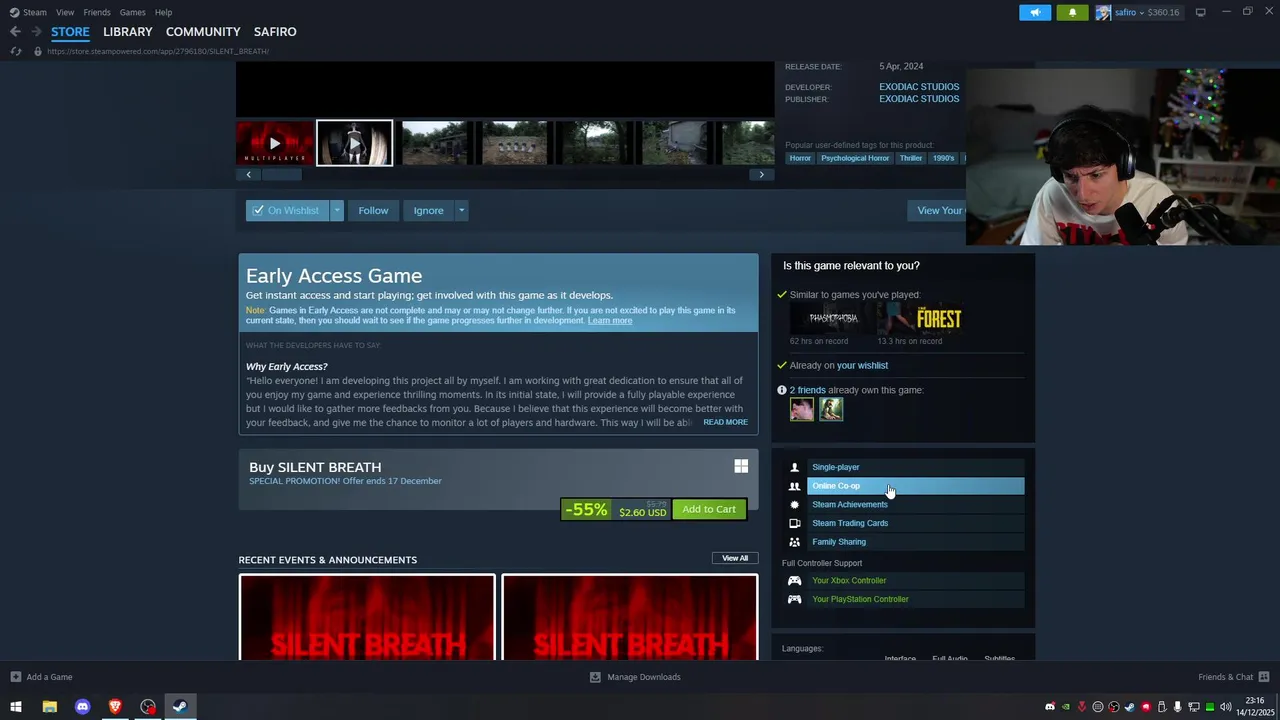Open the your wishlist link
This screenshot has width=1280, height=720.
click(x=862, y=365)
